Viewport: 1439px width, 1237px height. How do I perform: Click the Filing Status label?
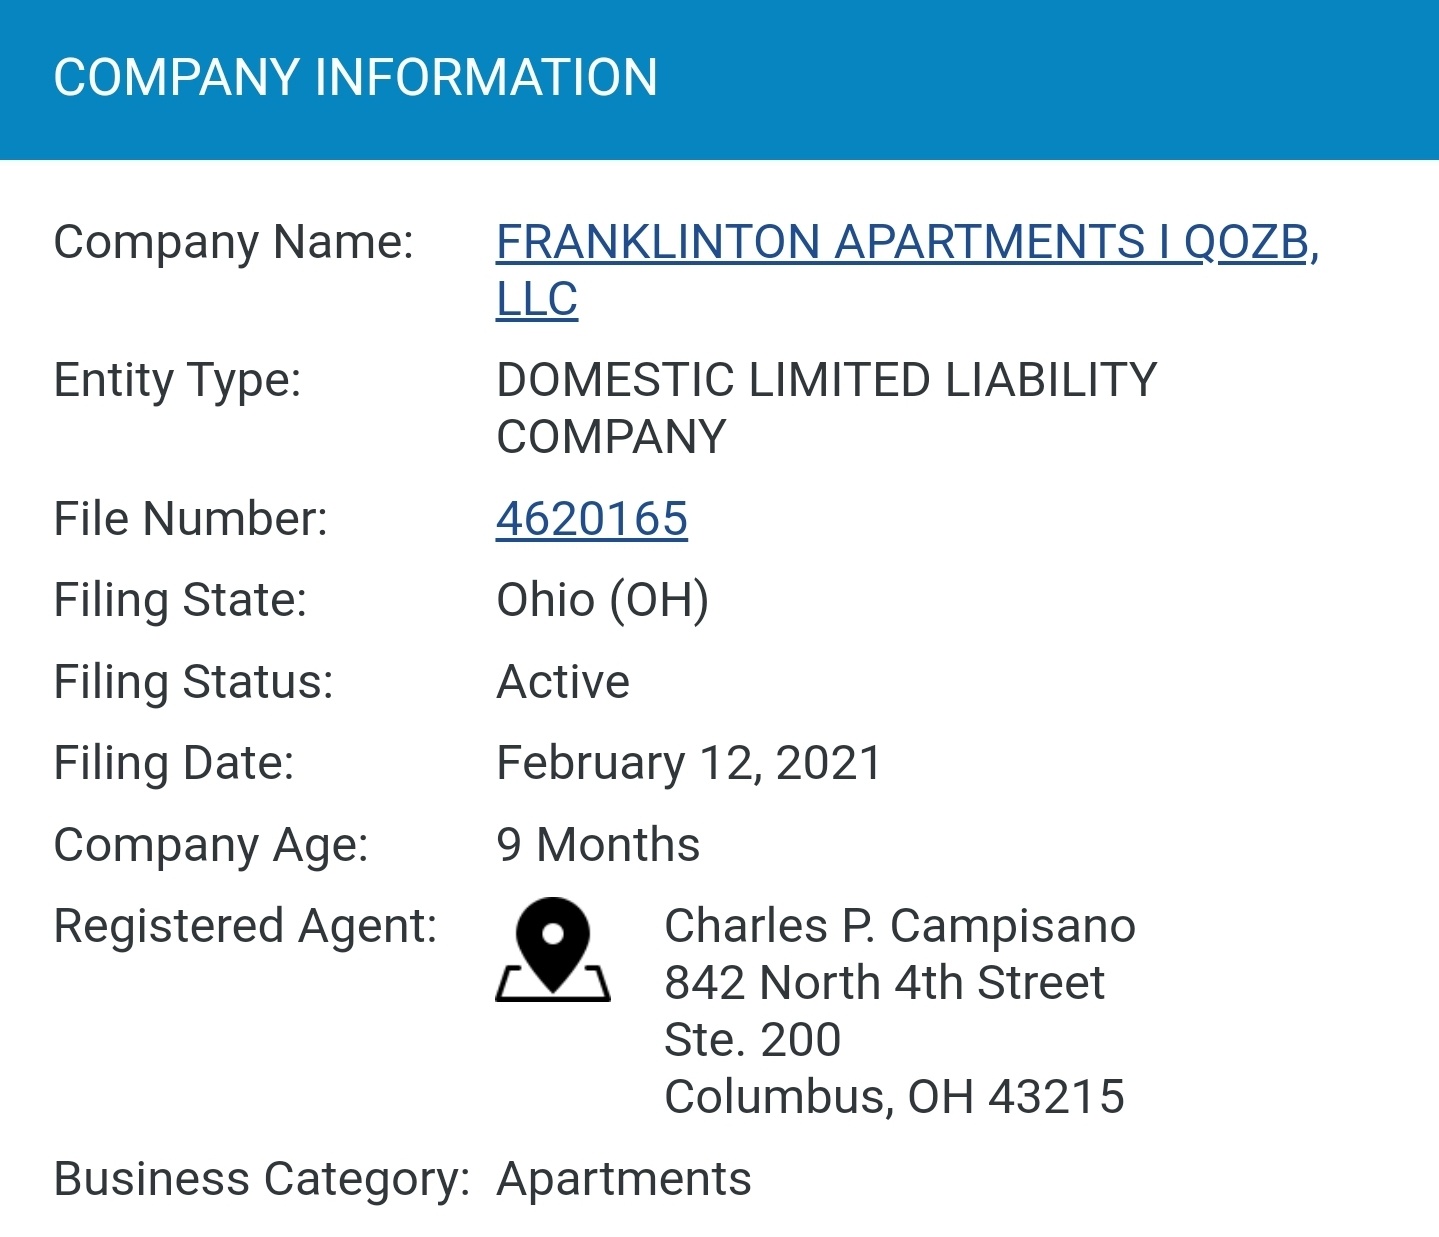(x=193, y=683)
